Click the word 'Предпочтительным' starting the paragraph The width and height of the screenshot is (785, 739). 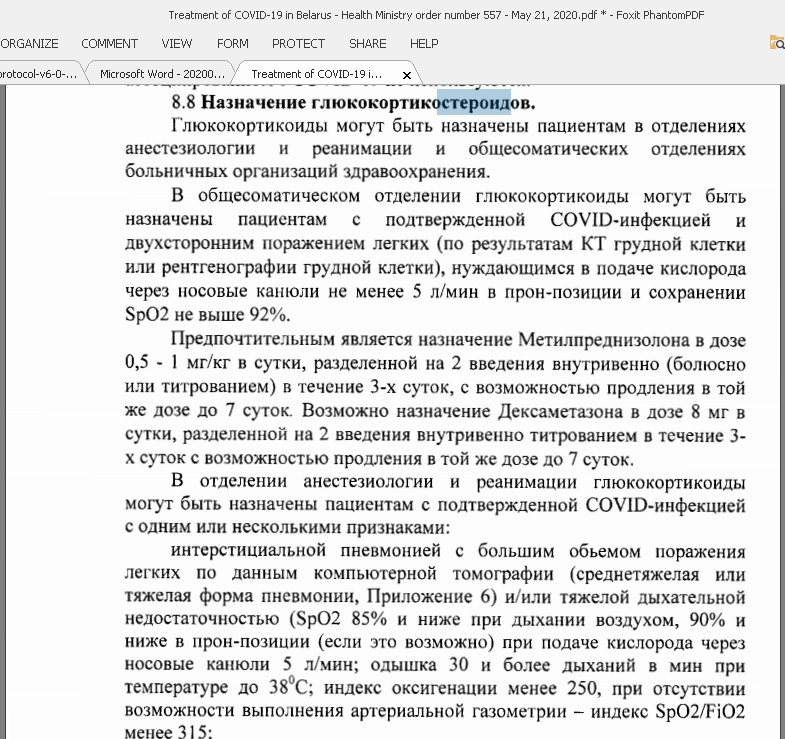pos(252,339)
